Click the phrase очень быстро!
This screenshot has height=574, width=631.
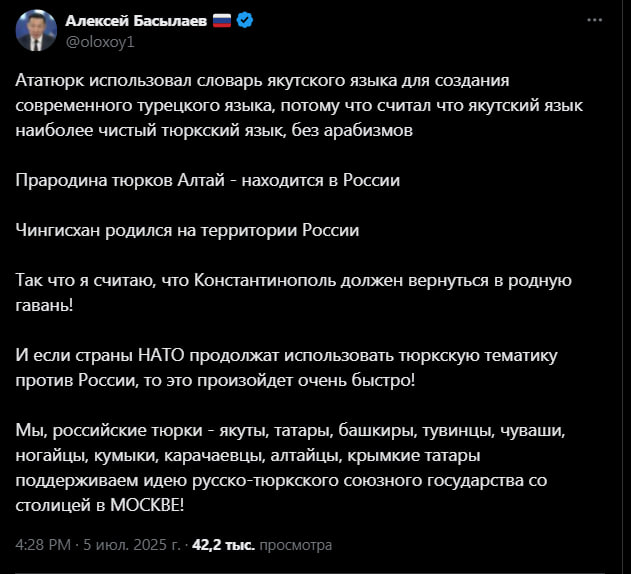click(x=356, y=380)
